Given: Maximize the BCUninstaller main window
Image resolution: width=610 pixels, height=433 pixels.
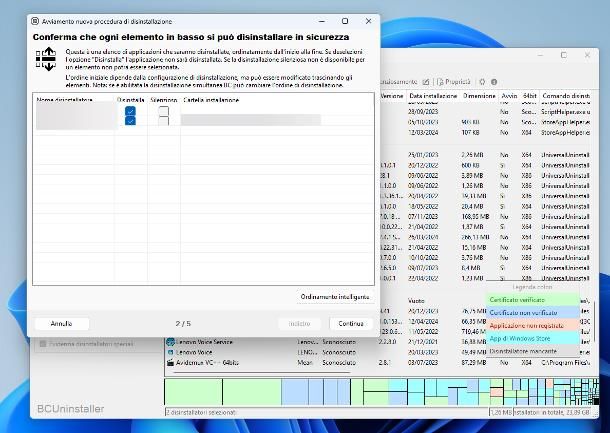Looking at the screenshot, I should click(564, 55).
